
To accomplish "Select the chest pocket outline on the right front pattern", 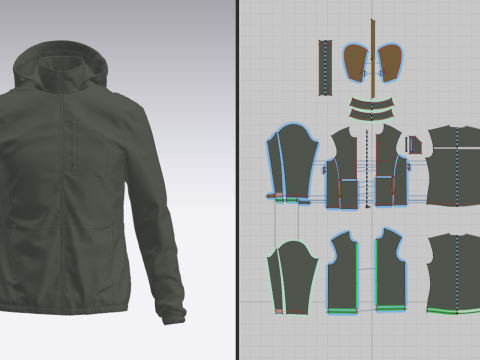I will (384, 153).
